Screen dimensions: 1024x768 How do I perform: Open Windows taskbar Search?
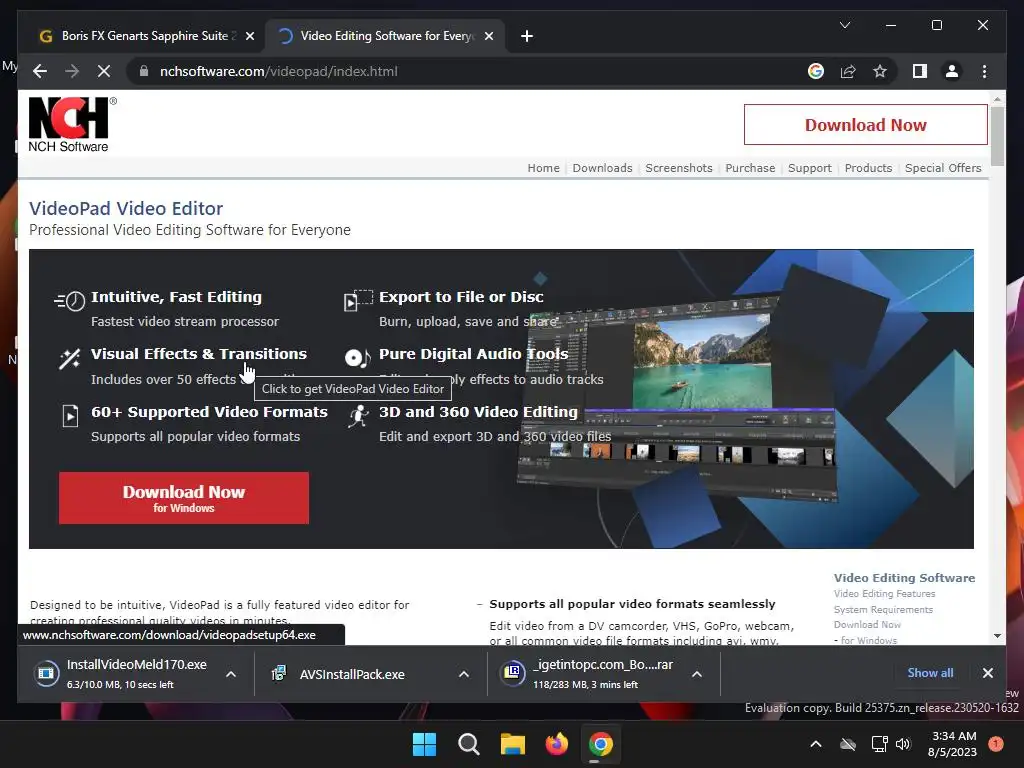(468, 744)
